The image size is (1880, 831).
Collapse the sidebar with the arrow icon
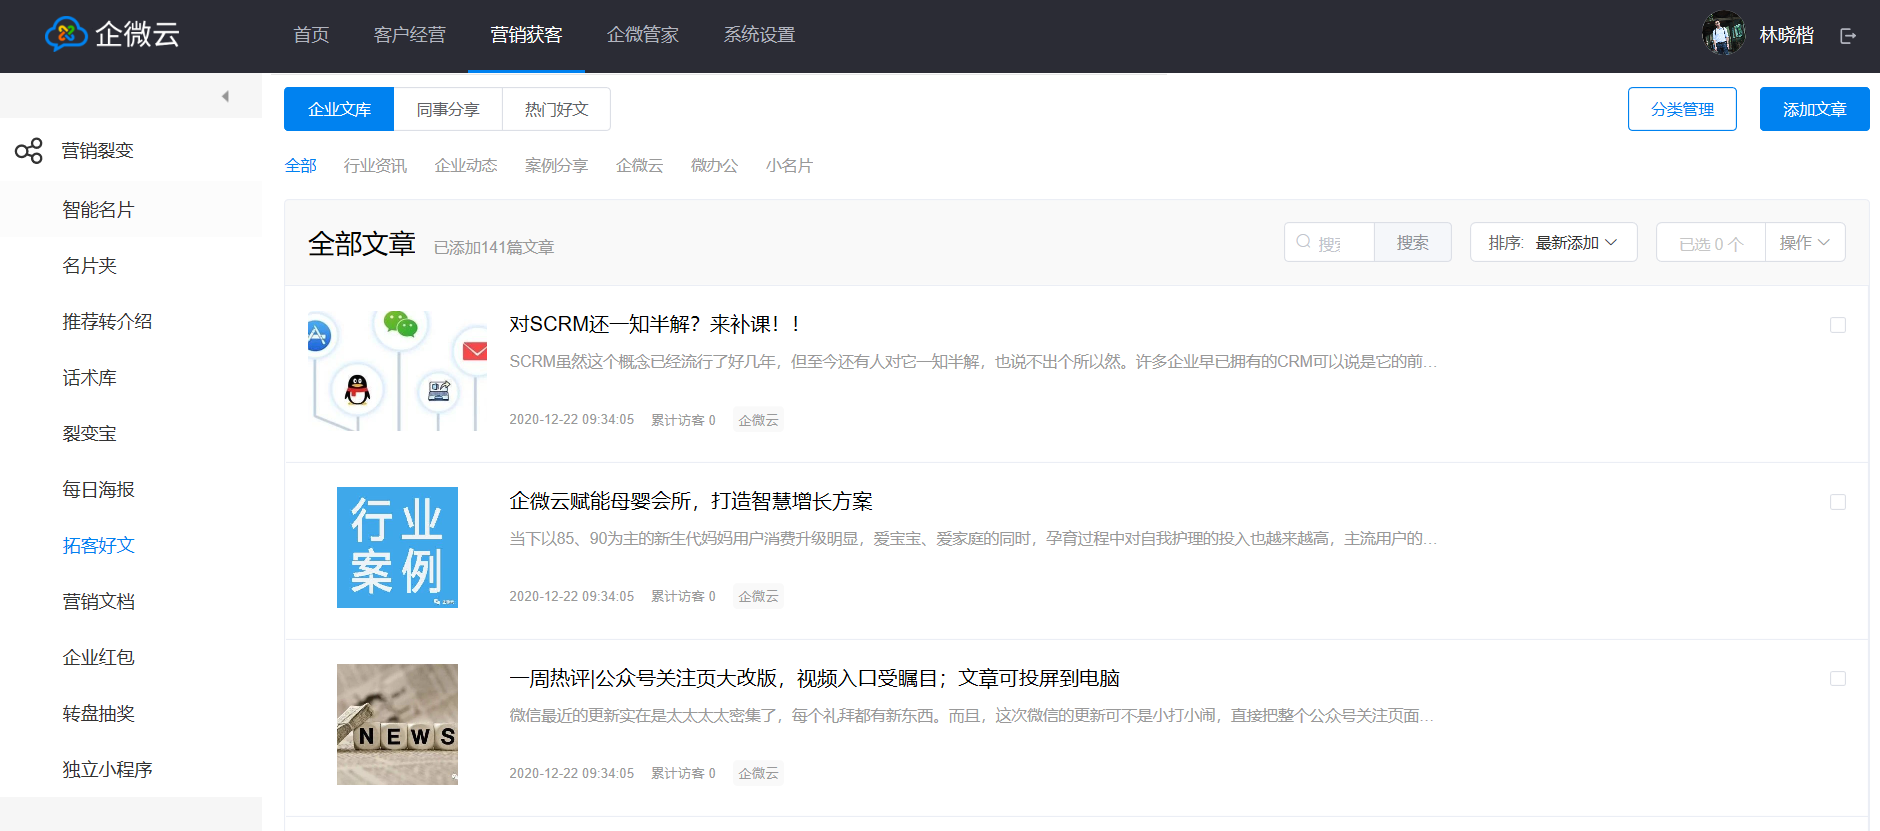[x=225, y=96]
